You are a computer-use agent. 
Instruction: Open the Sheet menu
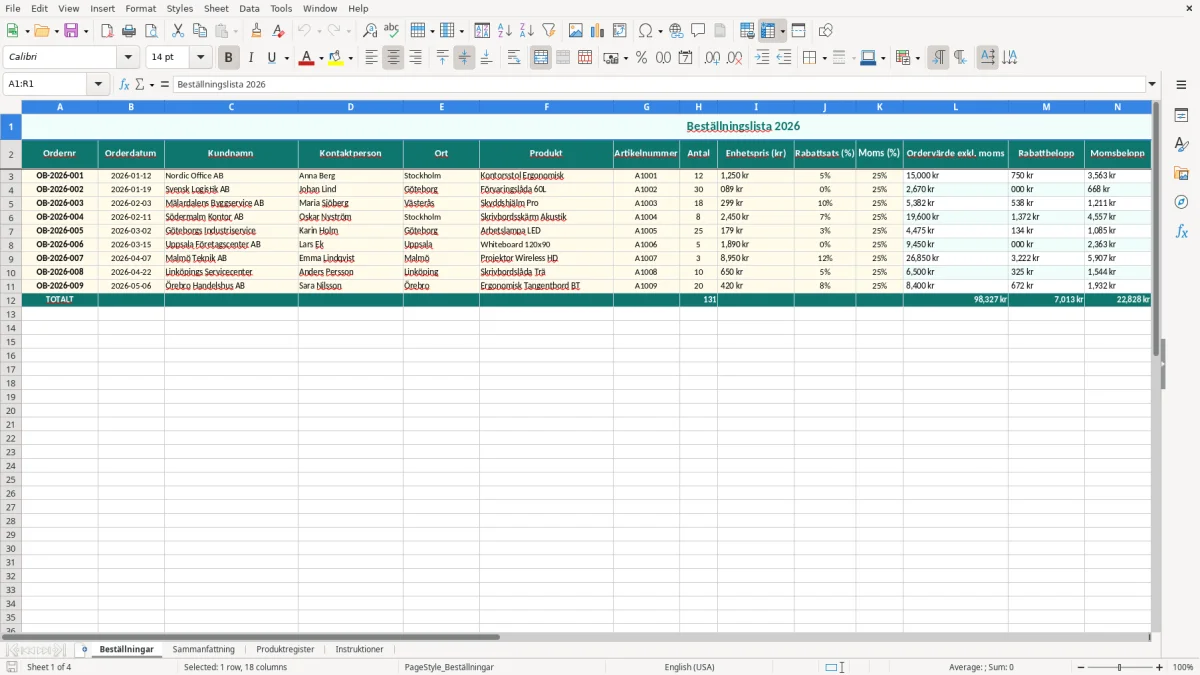216,8
